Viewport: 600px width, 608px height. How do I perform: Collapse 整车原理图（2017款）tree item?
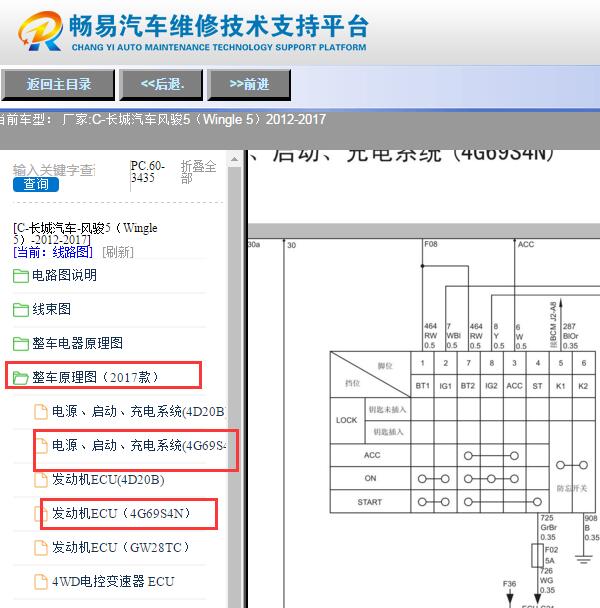[95, 377]
